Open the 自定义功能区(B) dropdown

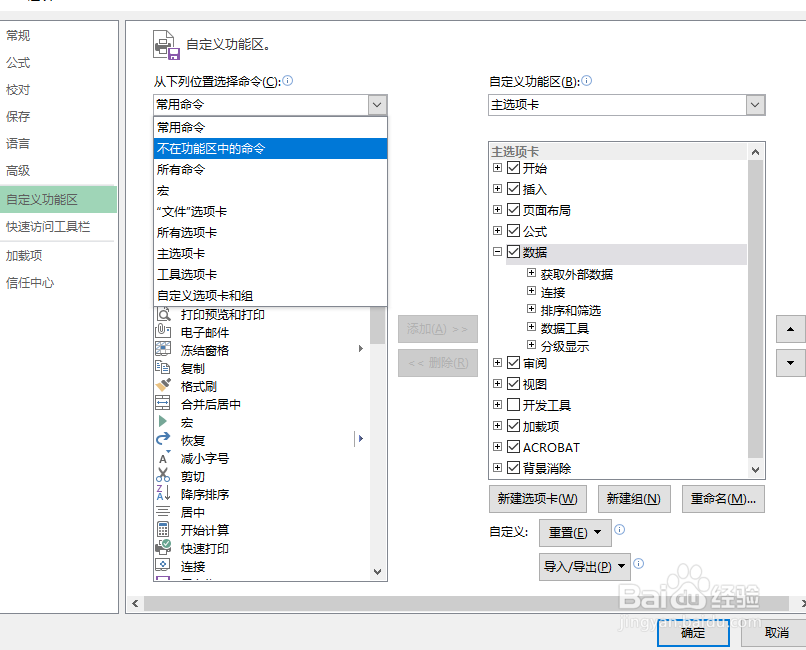754,105
